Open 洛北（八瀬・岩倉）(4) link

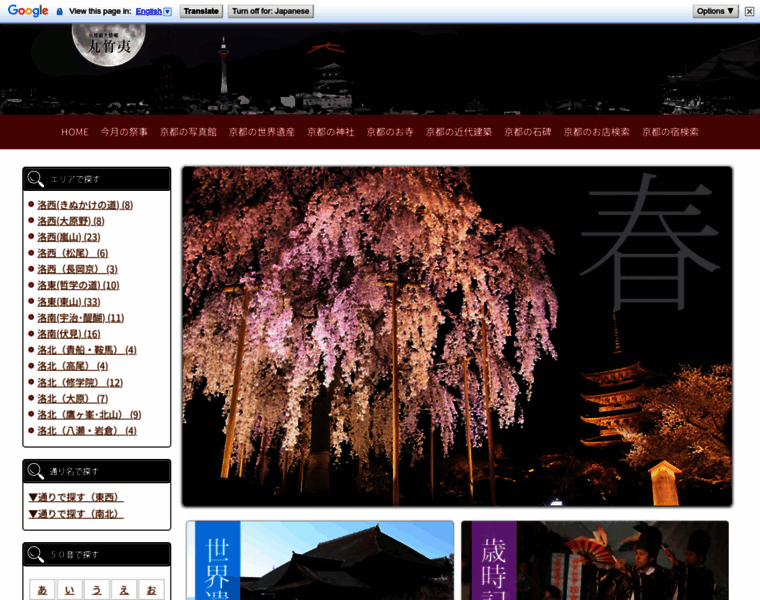tap(87, 431)
